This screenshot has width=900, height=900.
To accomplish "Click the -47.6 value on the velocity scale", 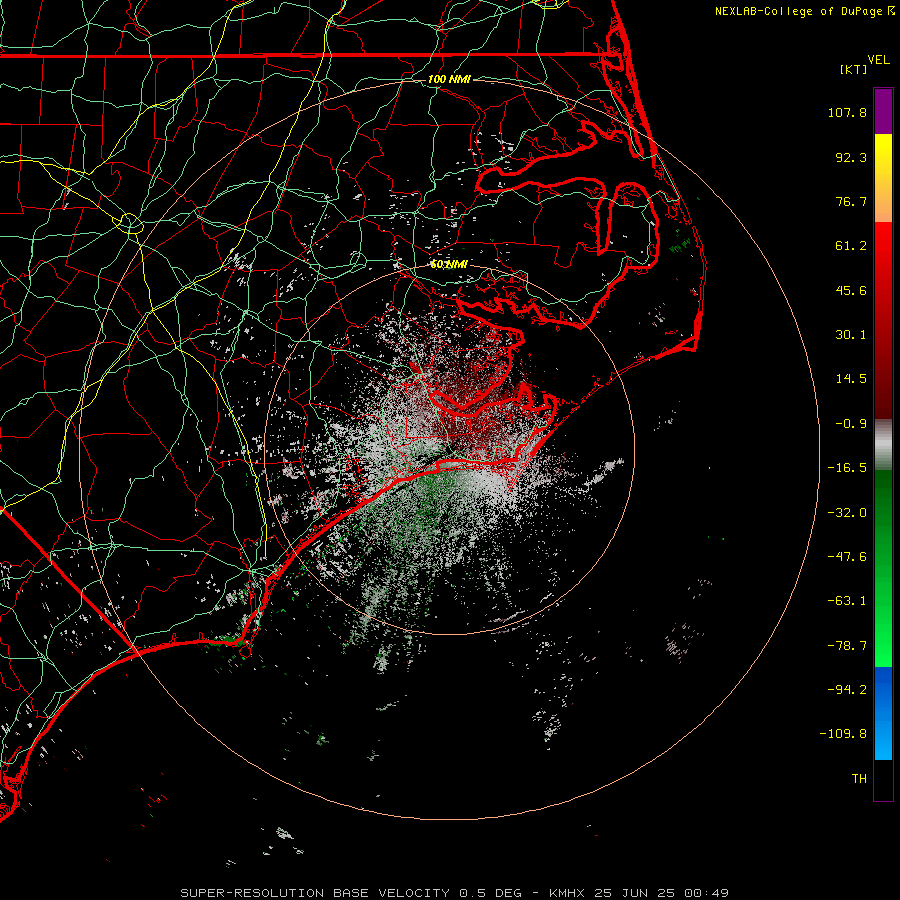I will click(x=847, y=557).
